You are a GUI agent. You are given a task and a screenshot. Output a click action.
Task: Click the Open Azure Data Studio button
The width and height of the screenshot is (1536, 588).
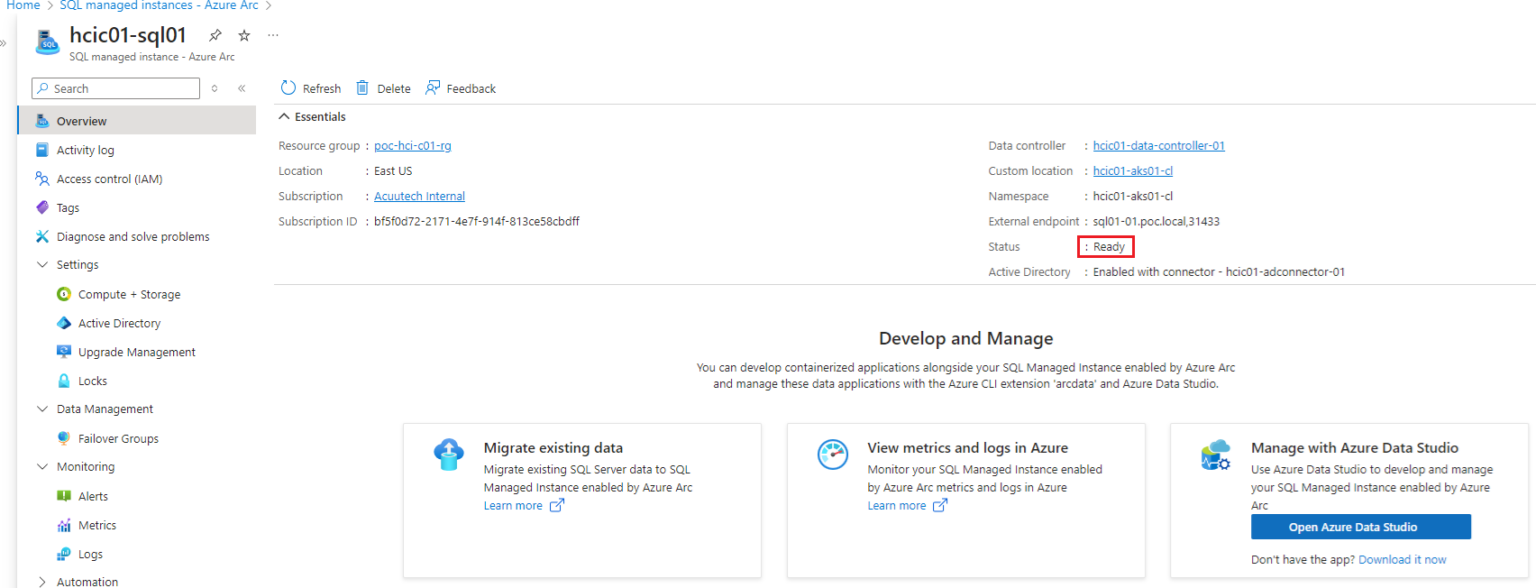click(x=1360, y=527)
